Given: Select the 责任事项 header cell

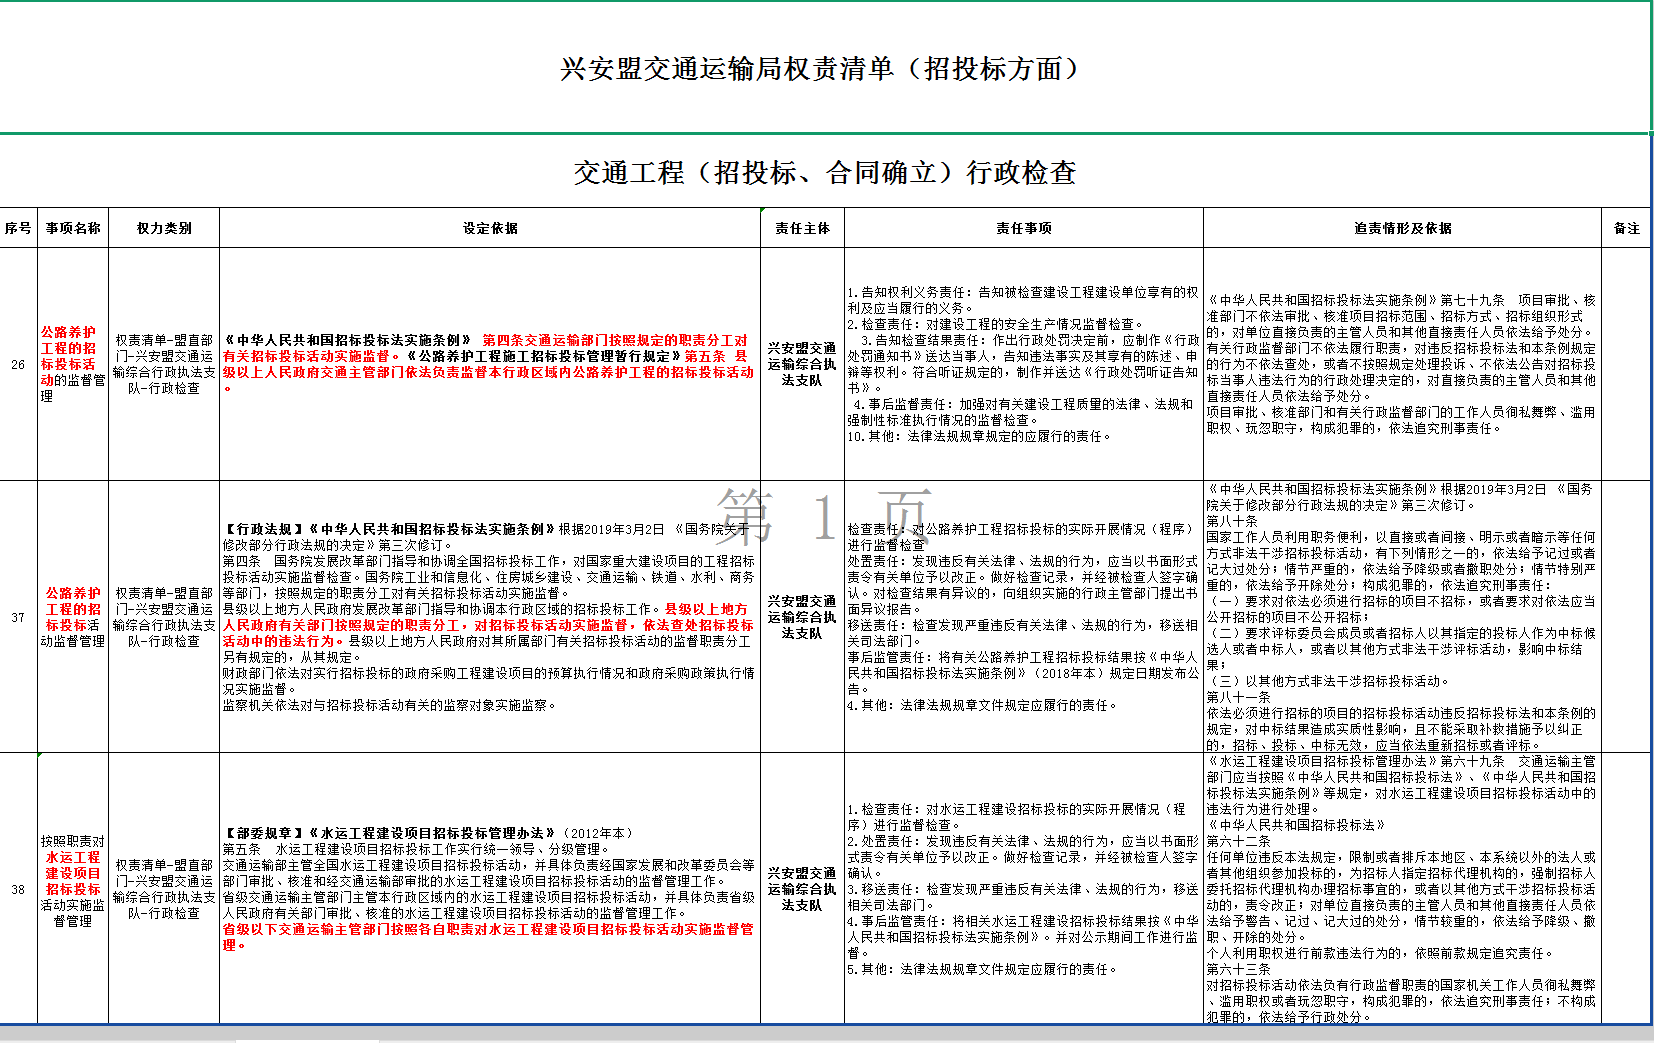Looking at the screenshot, I should (x=1023, y=228).
